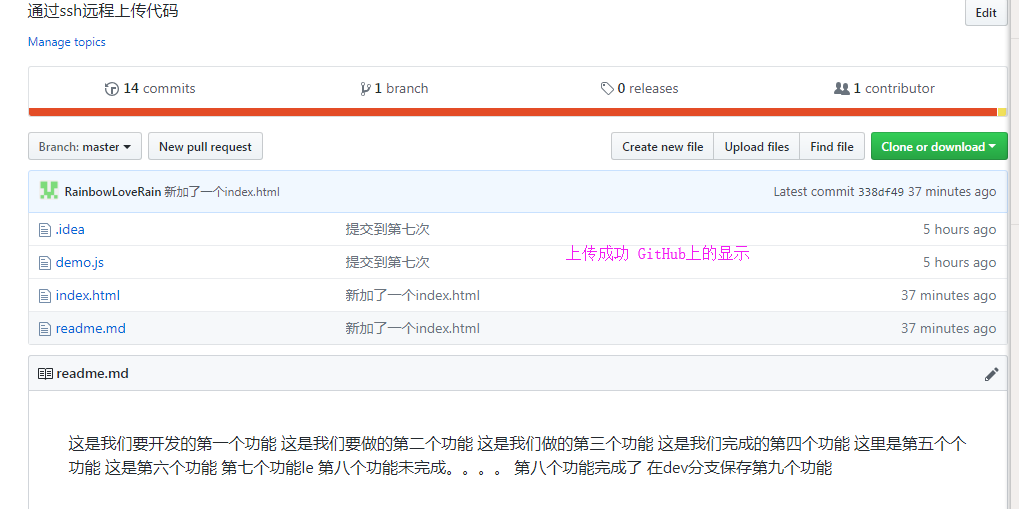Click the branch fork icon

pos(366,89)
